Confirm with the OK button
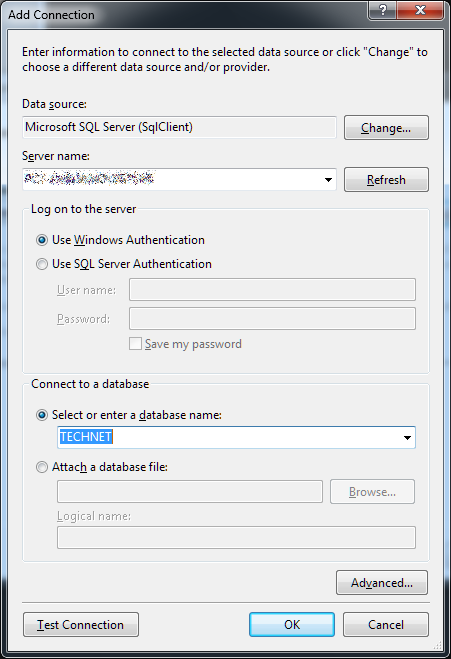Screen dimensions: 451x659 (x=292, y=625)
